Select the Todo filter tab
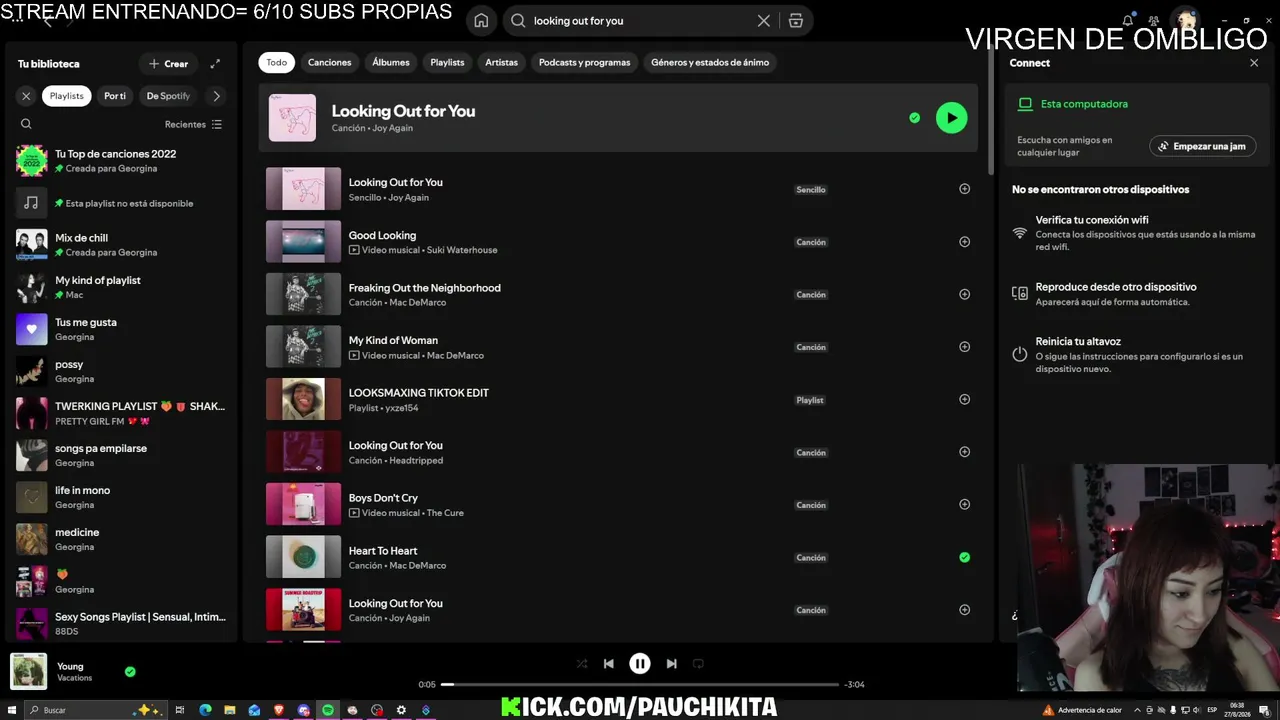This screenshot has width=1280, height=720. coord(277,62)
